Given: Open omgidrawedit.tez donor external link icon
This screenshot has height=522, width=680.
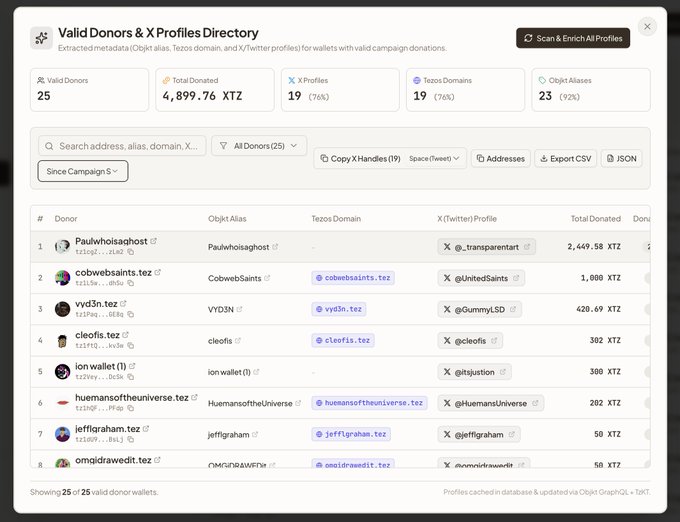Looking at the screenshot, I should pyautogui.click(x=157, y=459).
